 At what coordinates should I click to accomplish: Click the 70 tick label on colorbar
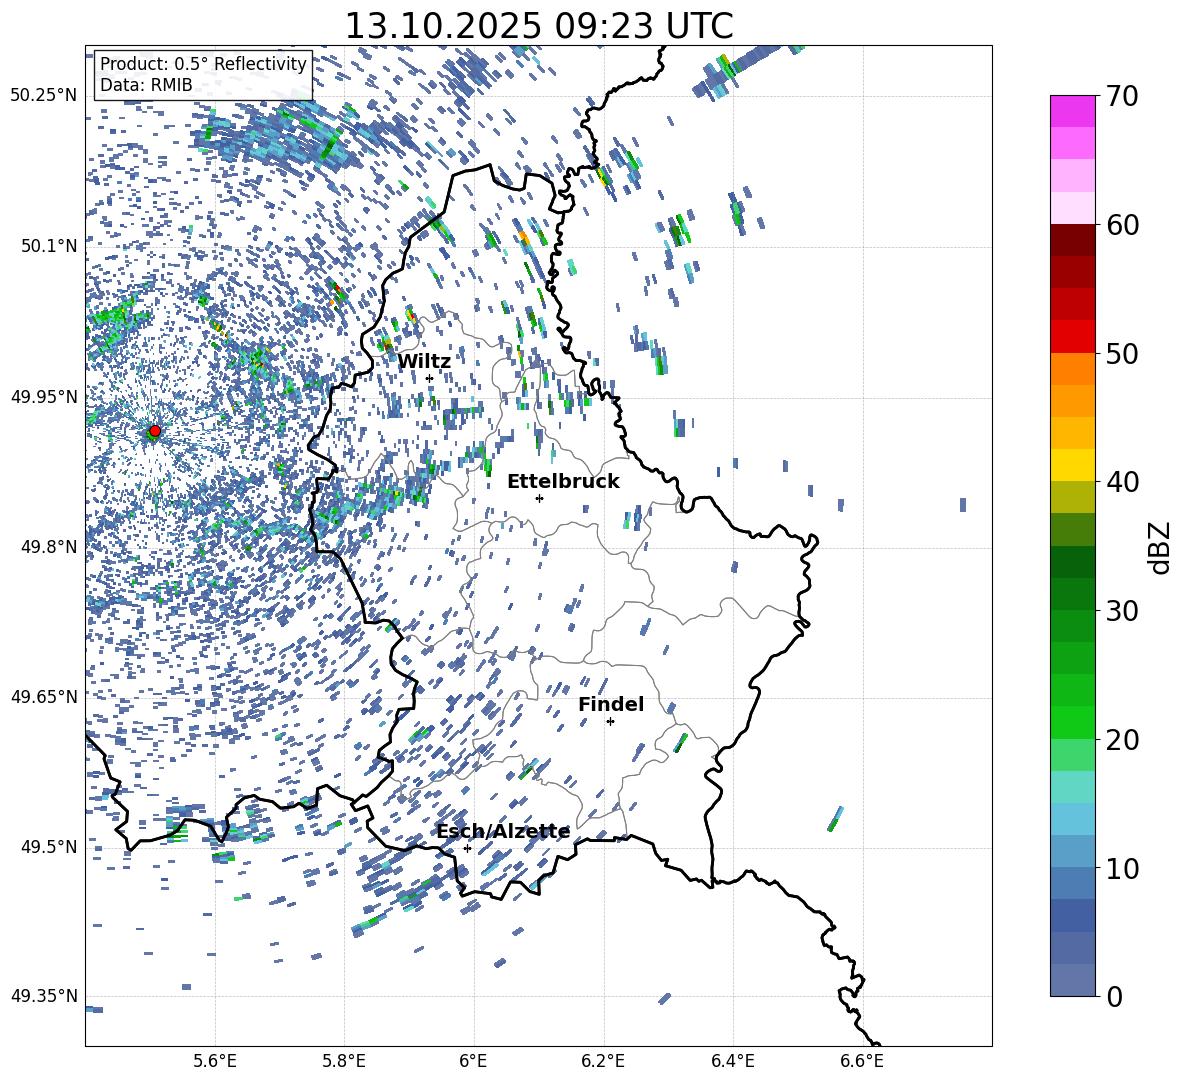click(x=1124, y=97)
